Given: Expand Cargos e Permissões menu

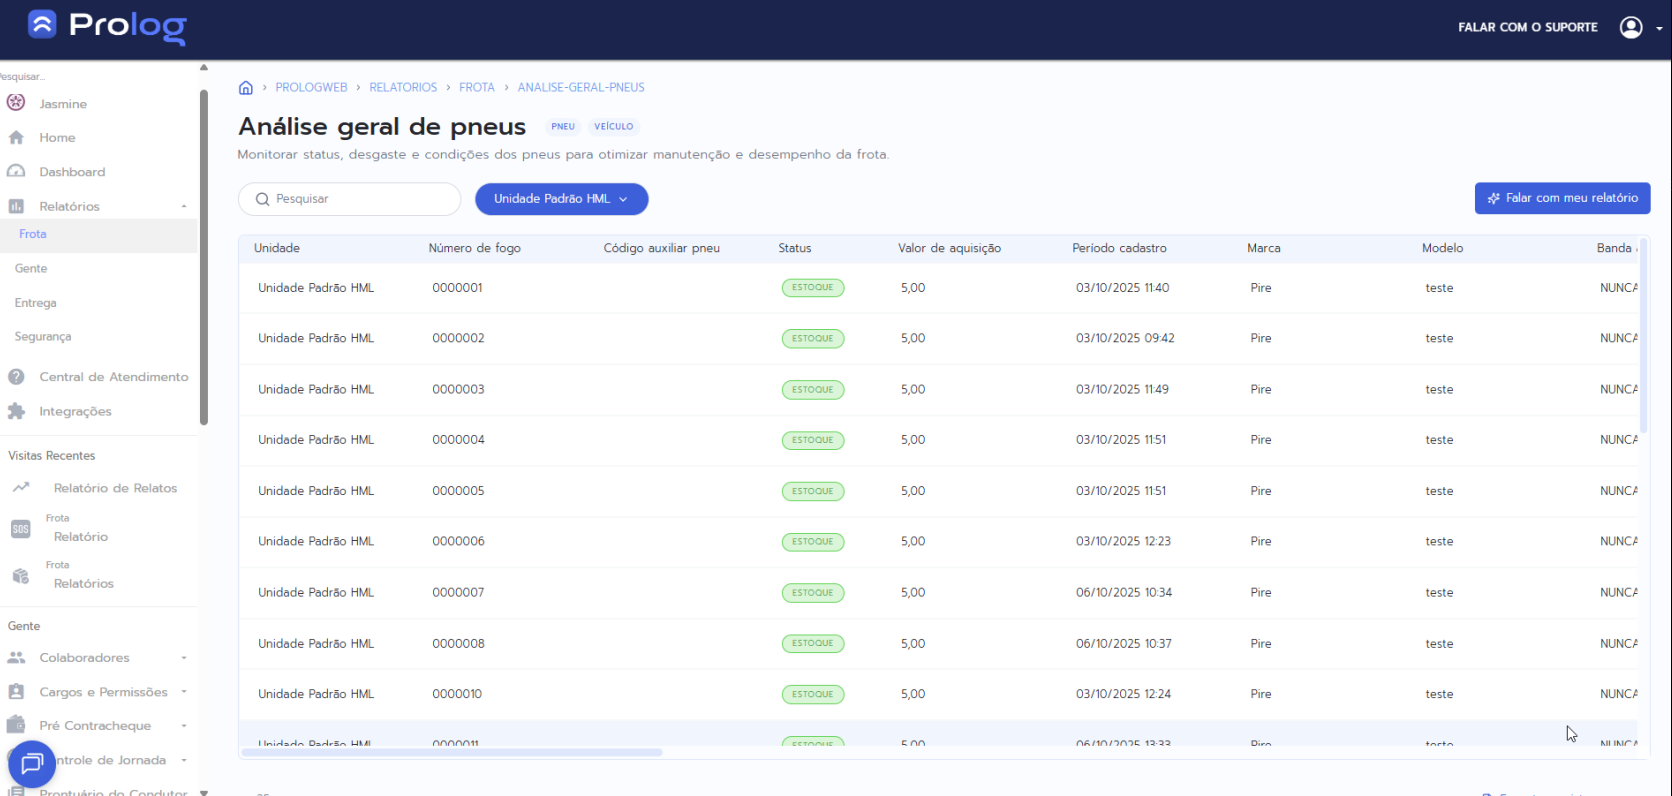Looking at the screenshot, I should (184, 692).
